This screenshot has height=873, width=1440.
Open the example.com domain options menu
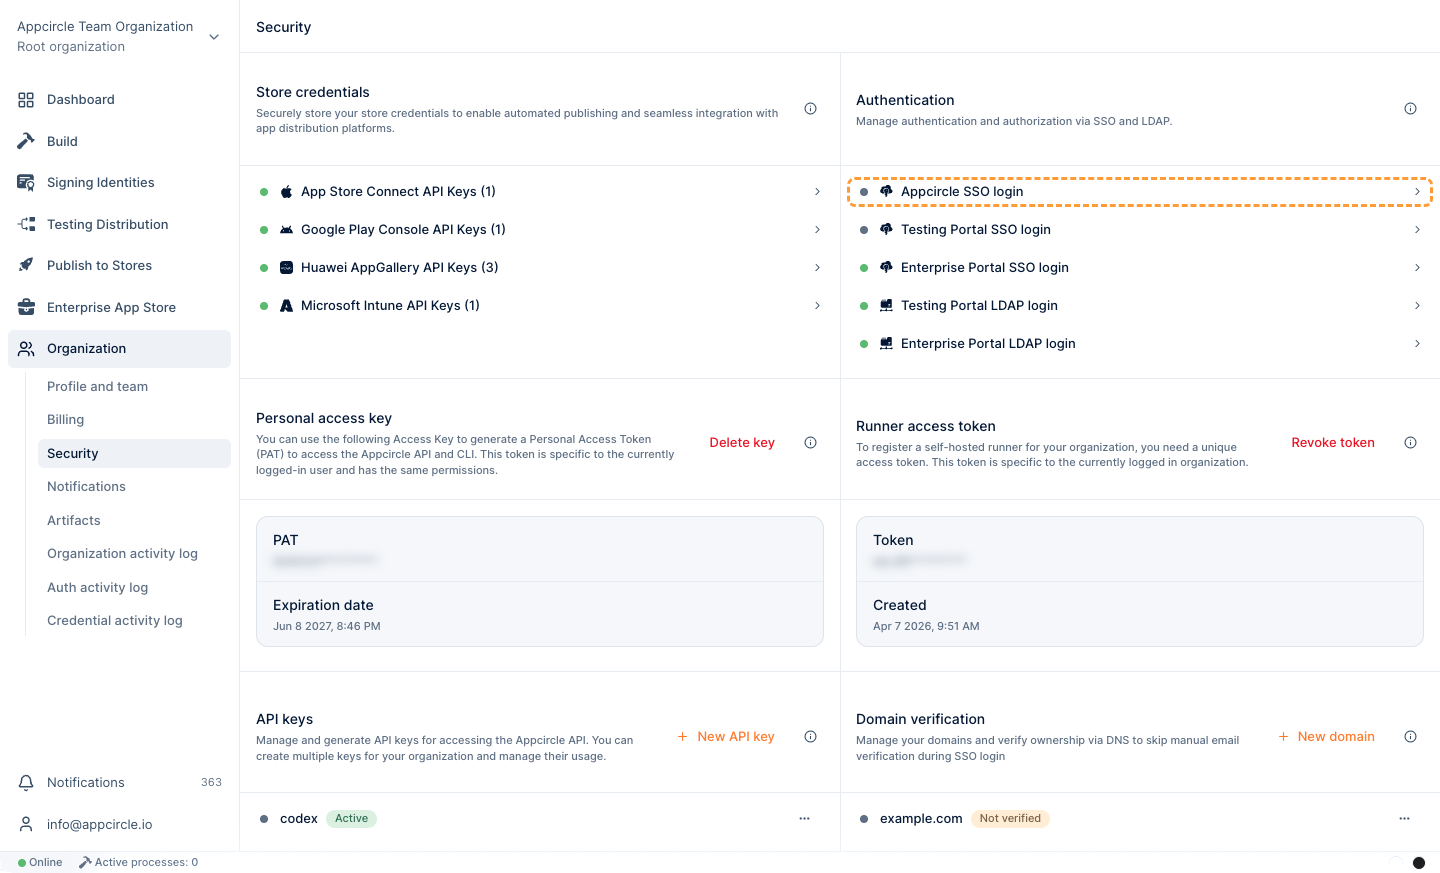click(x=1404, y=819)
